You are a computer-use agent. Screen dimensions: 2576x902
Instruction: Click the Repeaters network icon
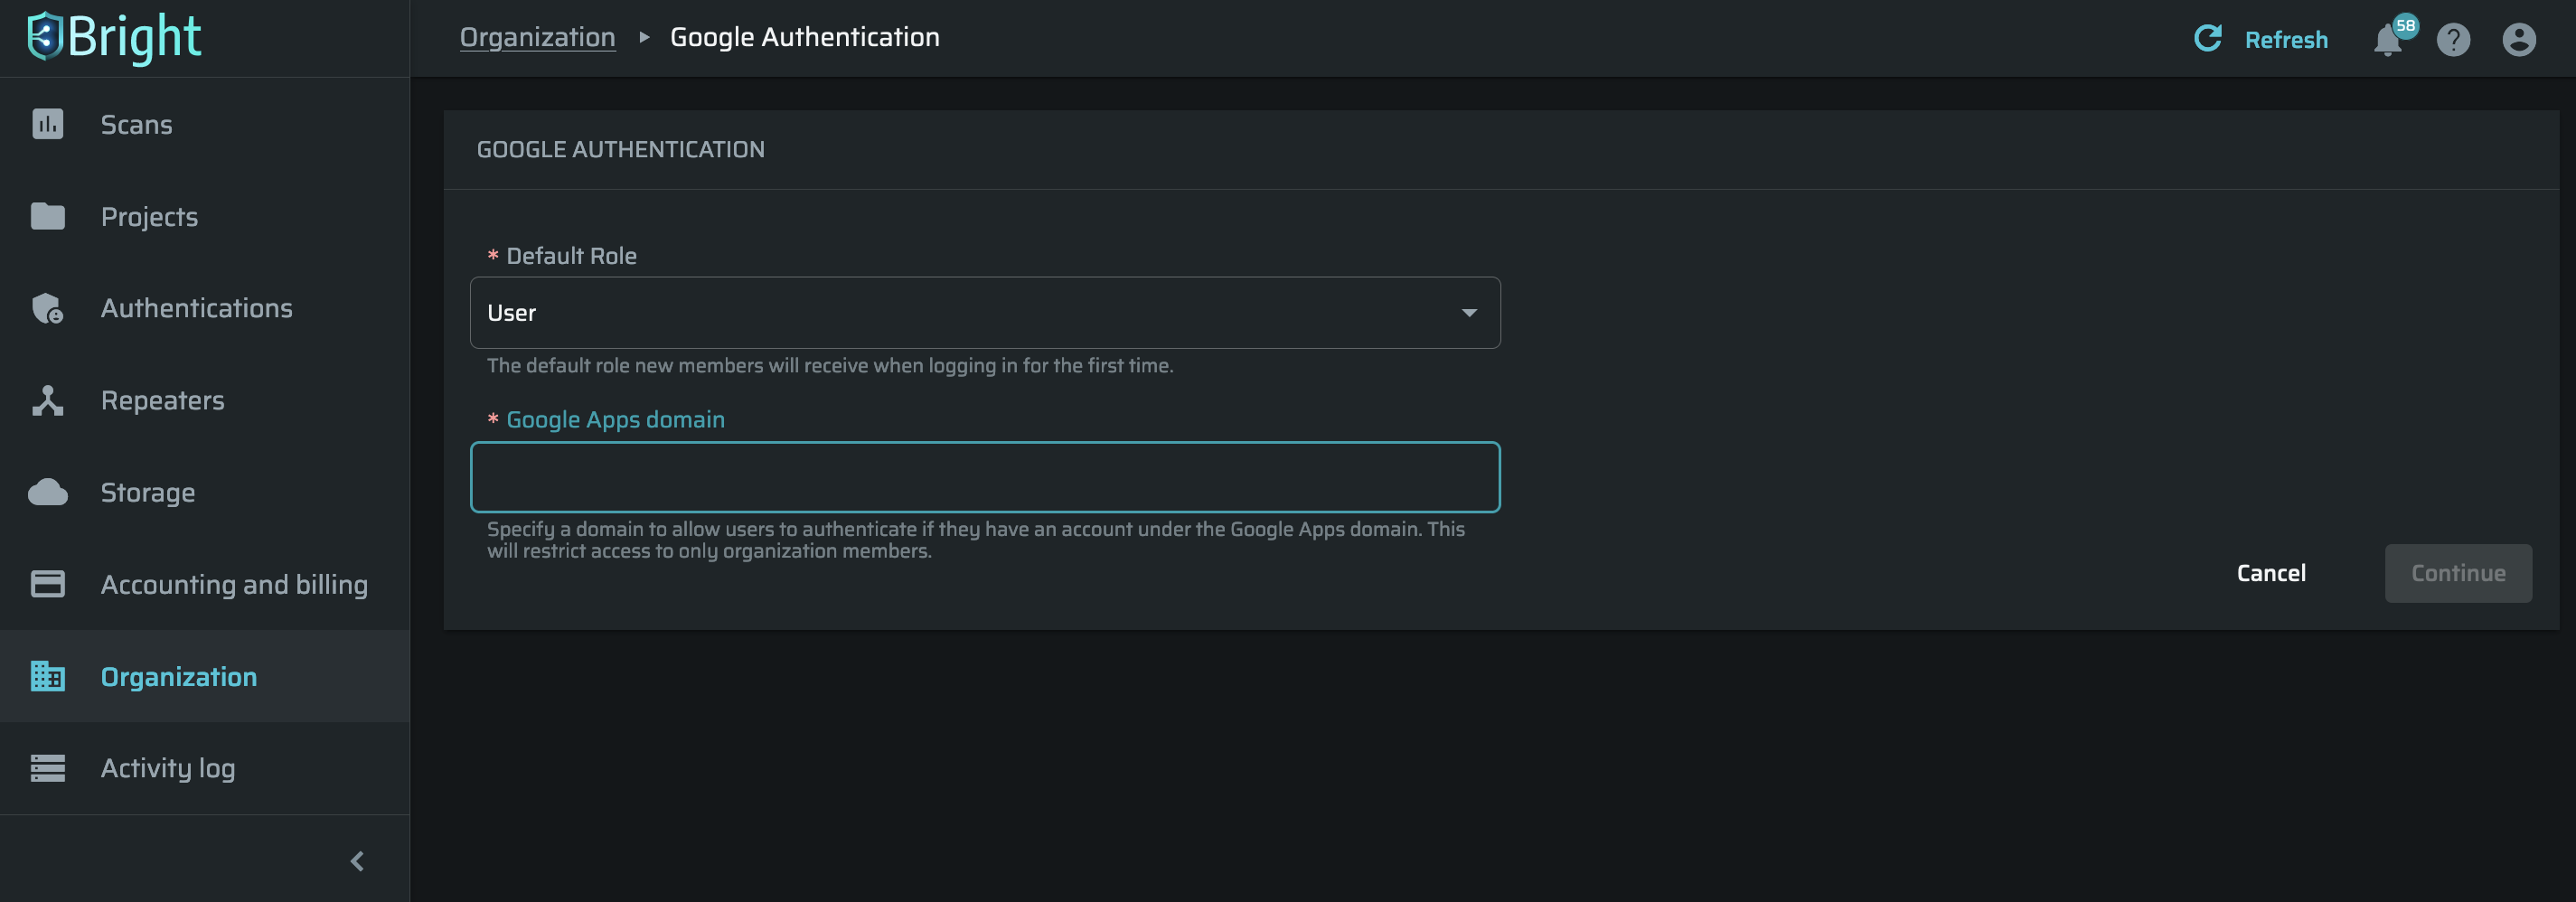coord(47,400)
